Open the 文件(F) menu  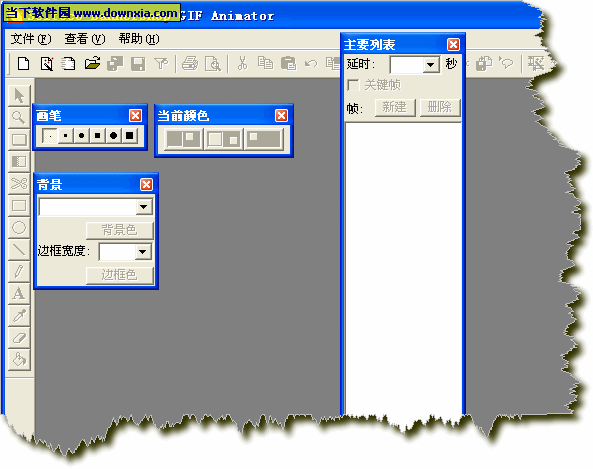coord(31,39)
